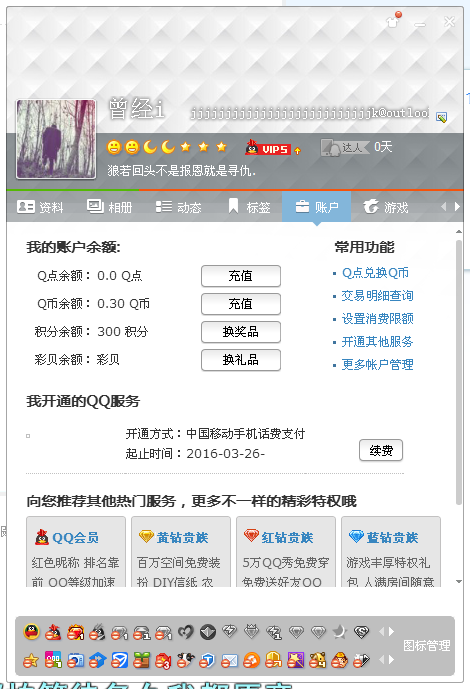Click the yellow QQ penguin icon in the icon bar

[x=32, y=632]
